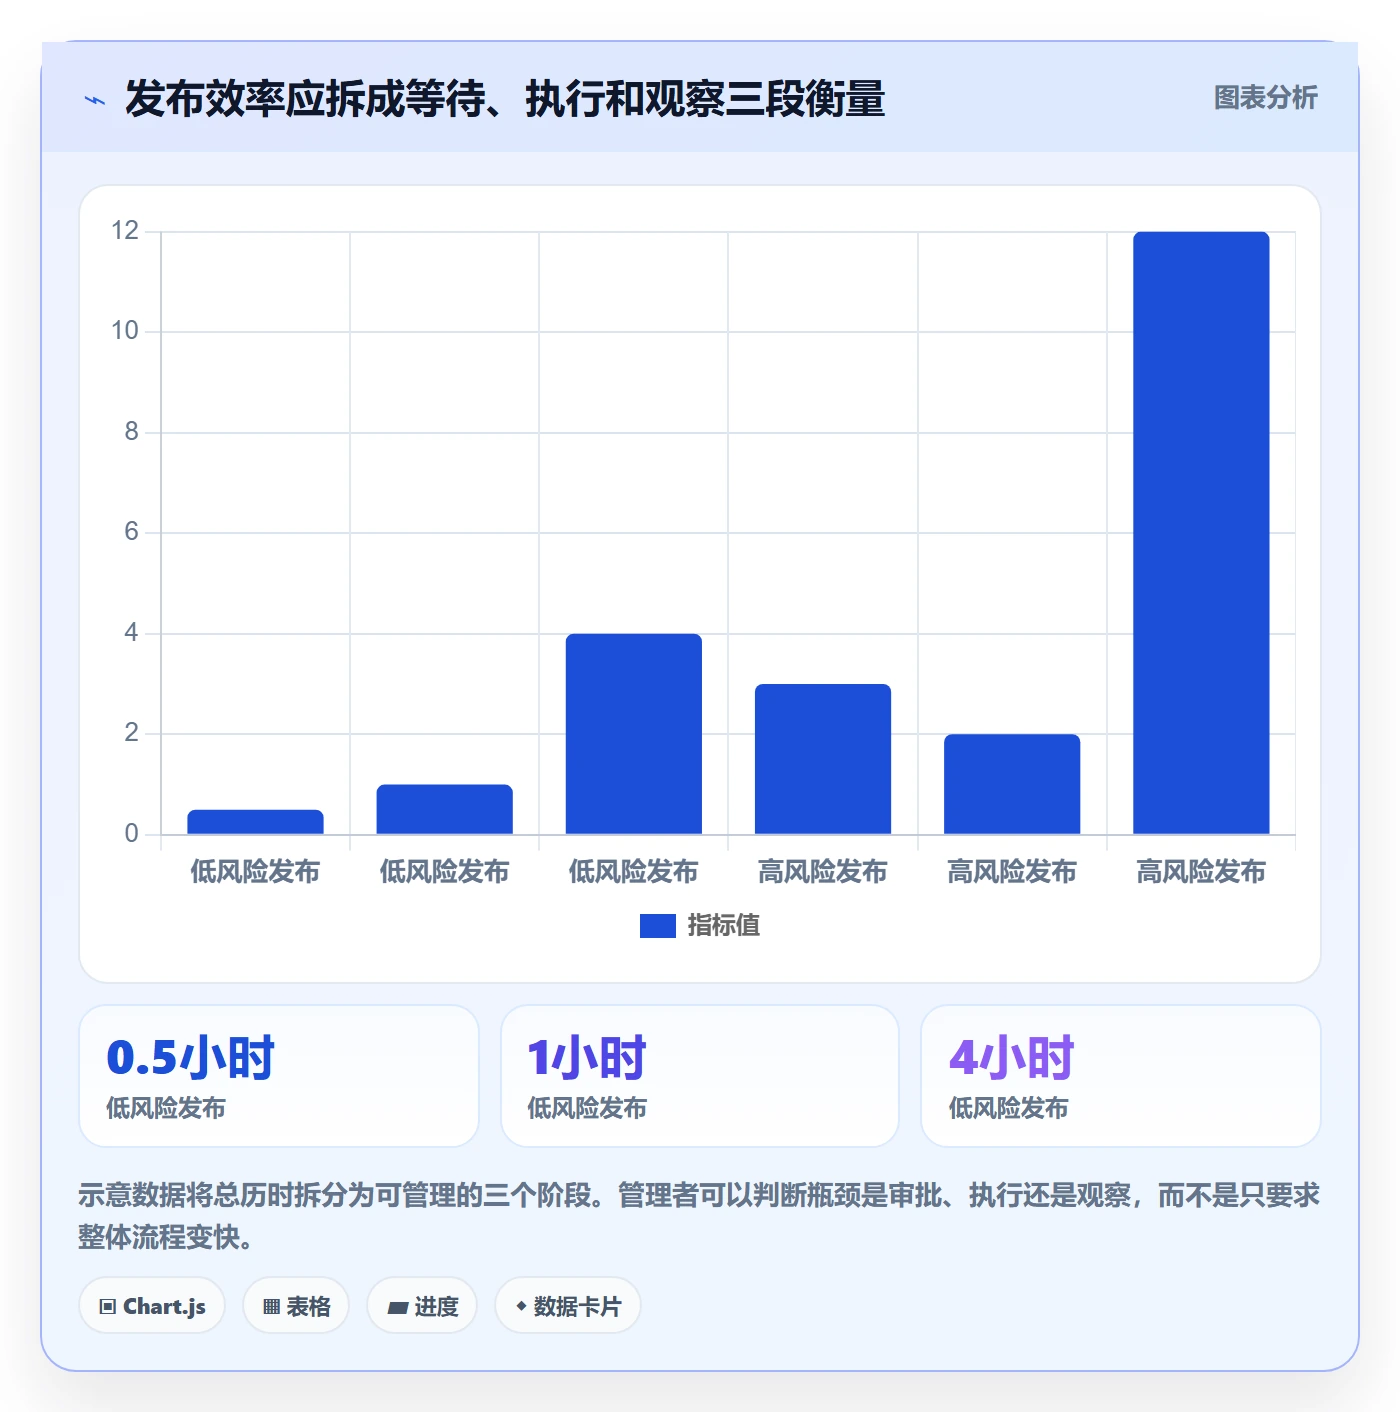
Task: Click the diamond icon in the 数据卡片 chip
Action: pos(521,1306)
